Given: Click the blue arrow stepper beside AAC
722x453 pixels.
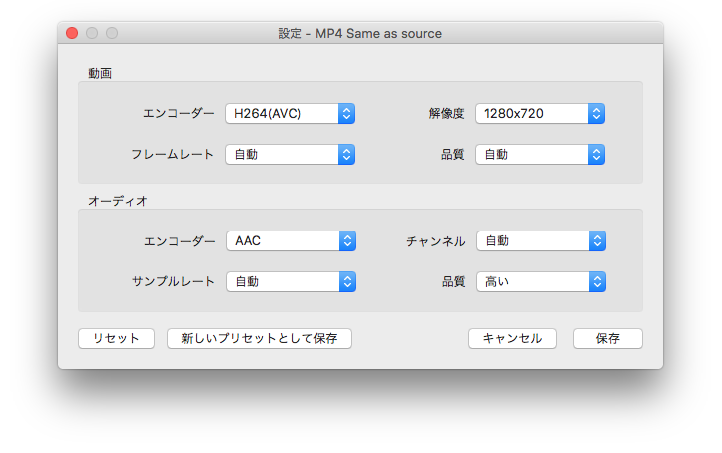Looking at the screenshot, I should pyautogui.click(x=347, y=240).
